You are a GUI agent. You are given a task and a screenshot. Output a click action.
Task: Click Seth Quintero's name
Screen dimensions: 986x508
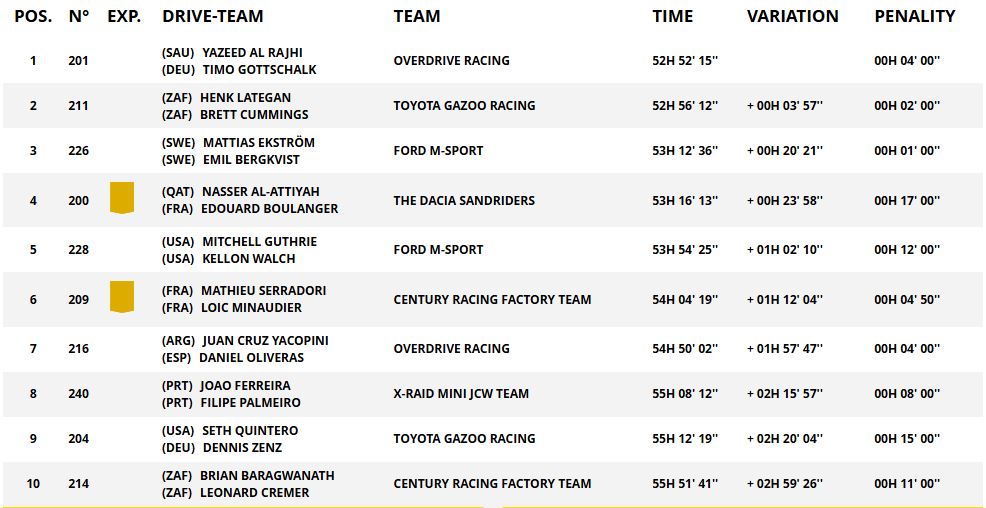click(x=250, y=431)
